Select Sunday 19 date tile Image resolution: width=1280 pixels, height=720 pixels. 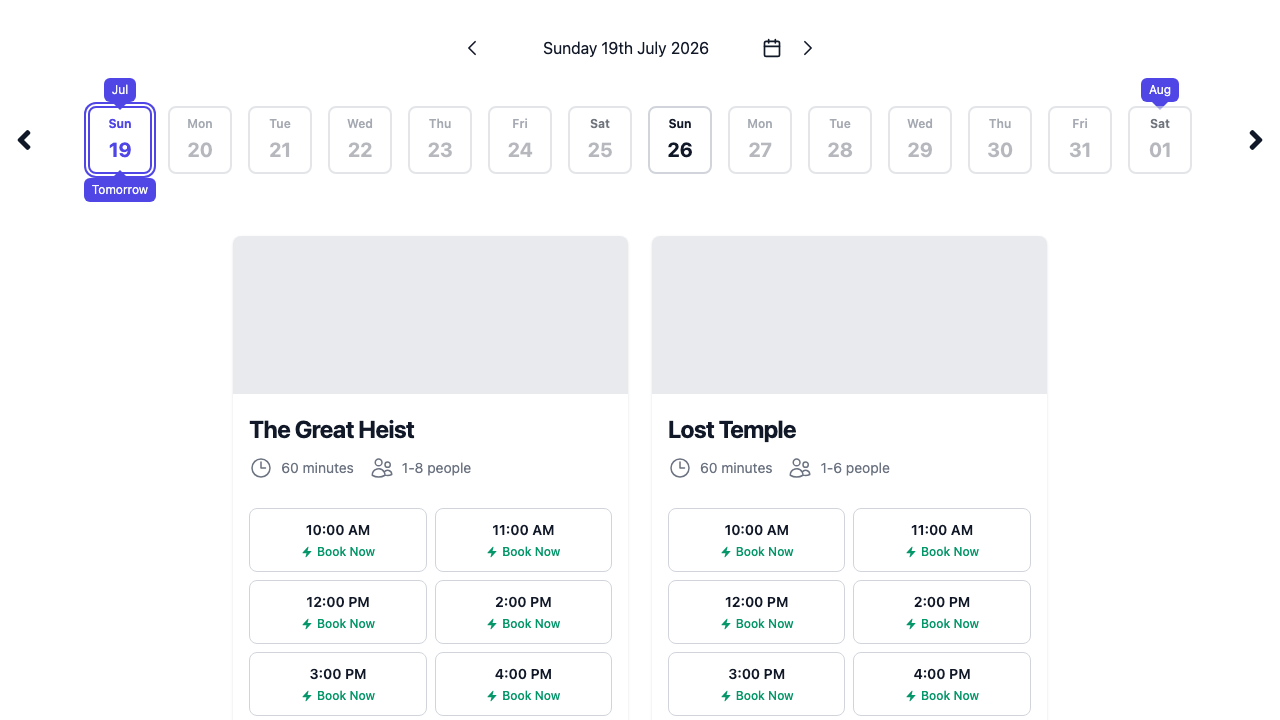click(120, 140)
